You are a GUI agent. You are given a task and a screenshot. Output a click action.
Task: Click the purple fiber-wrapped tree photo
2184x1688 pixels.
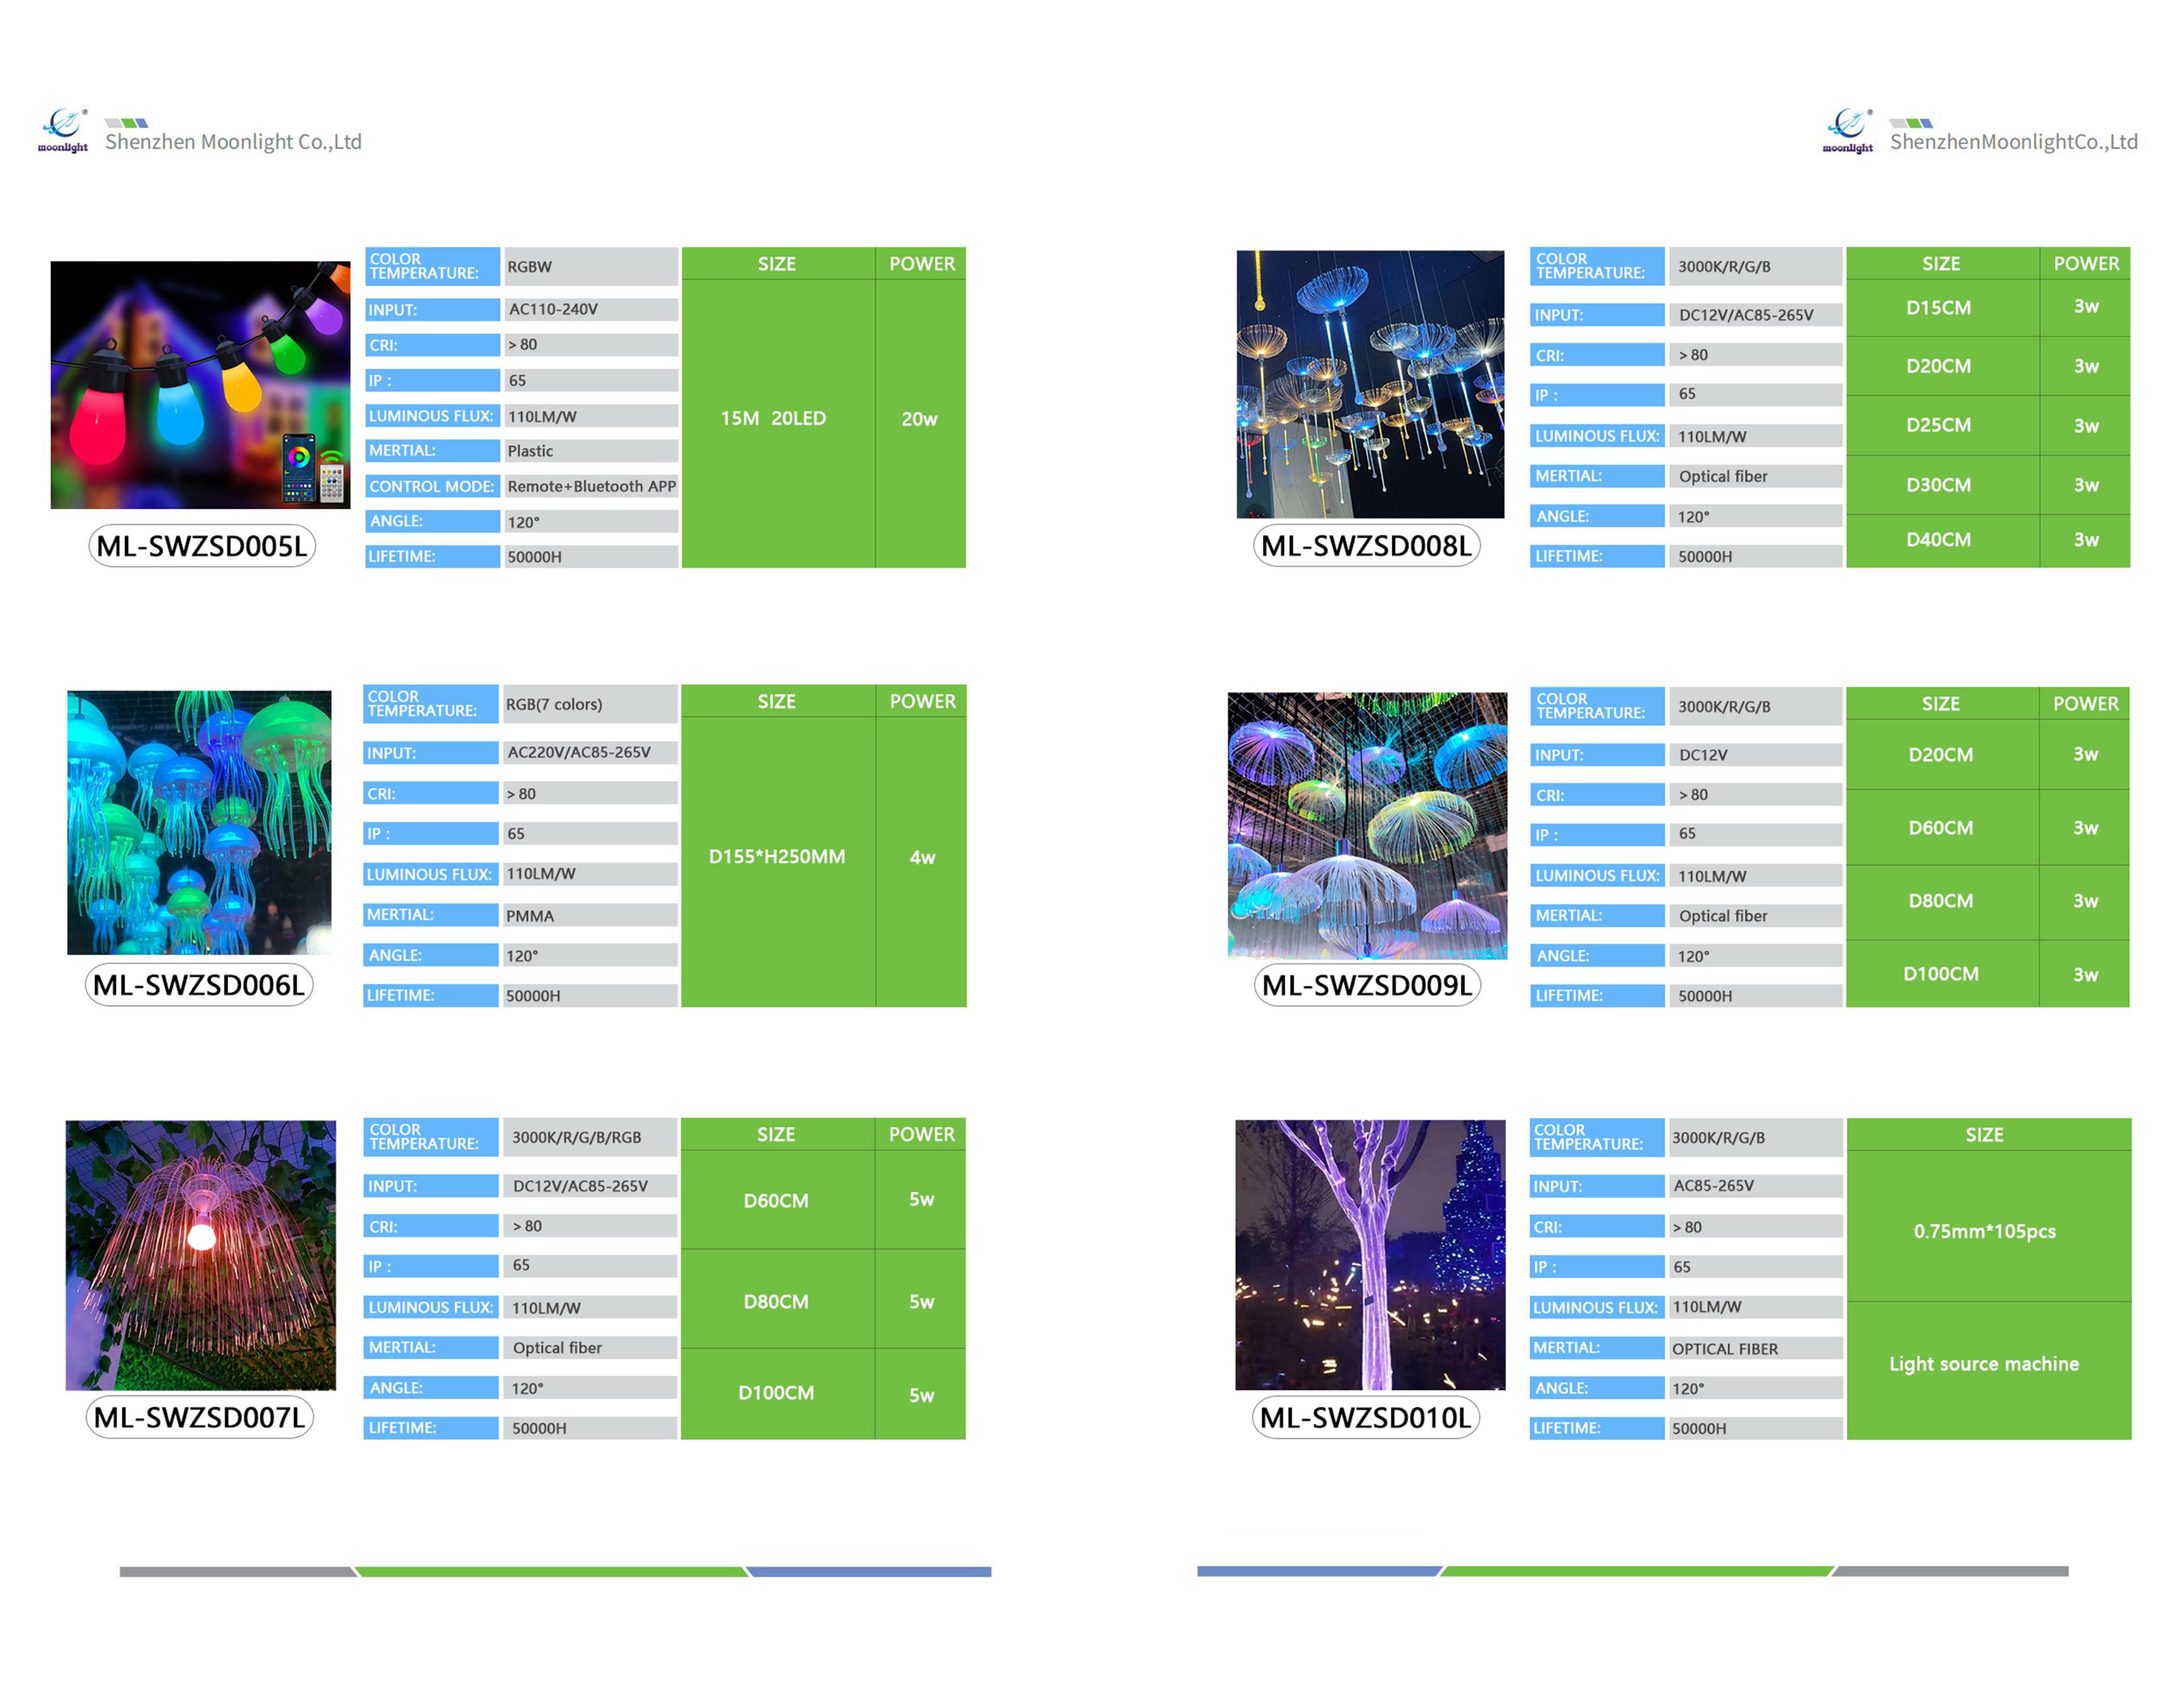point(1369,1254)
